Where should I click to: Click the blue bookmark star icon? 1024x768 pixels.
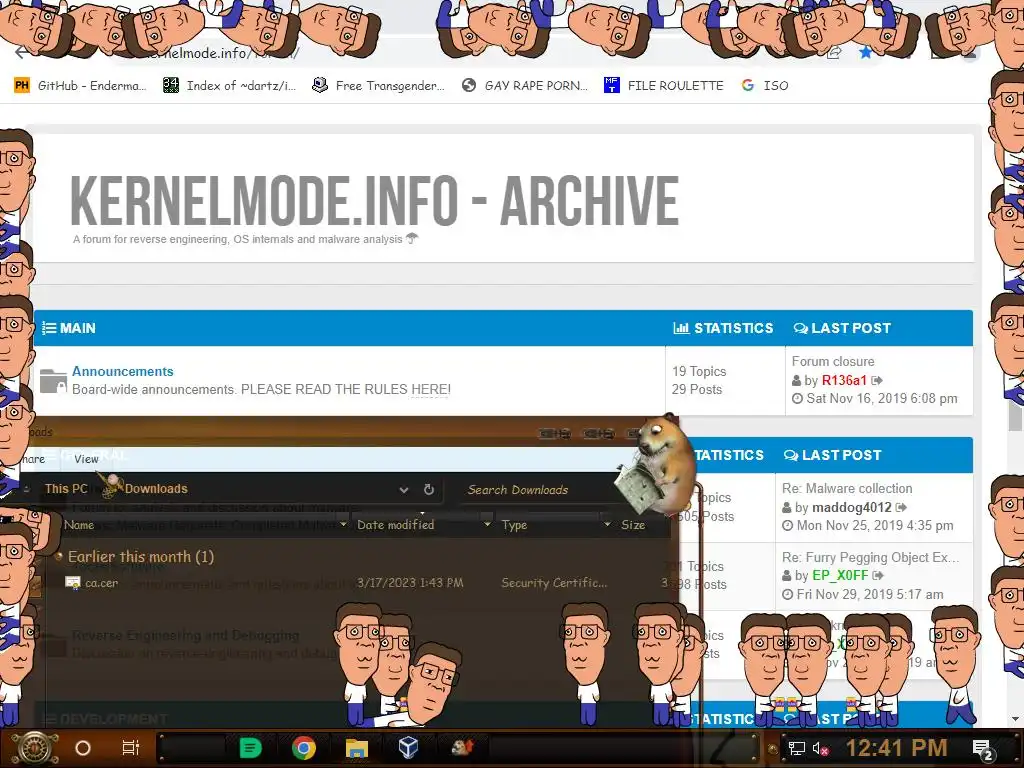point(866,53)
